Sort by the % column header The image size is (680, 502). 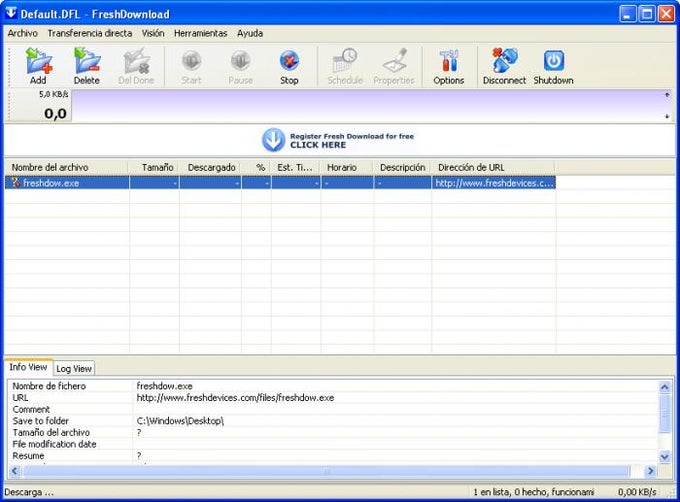coord(256,167)
